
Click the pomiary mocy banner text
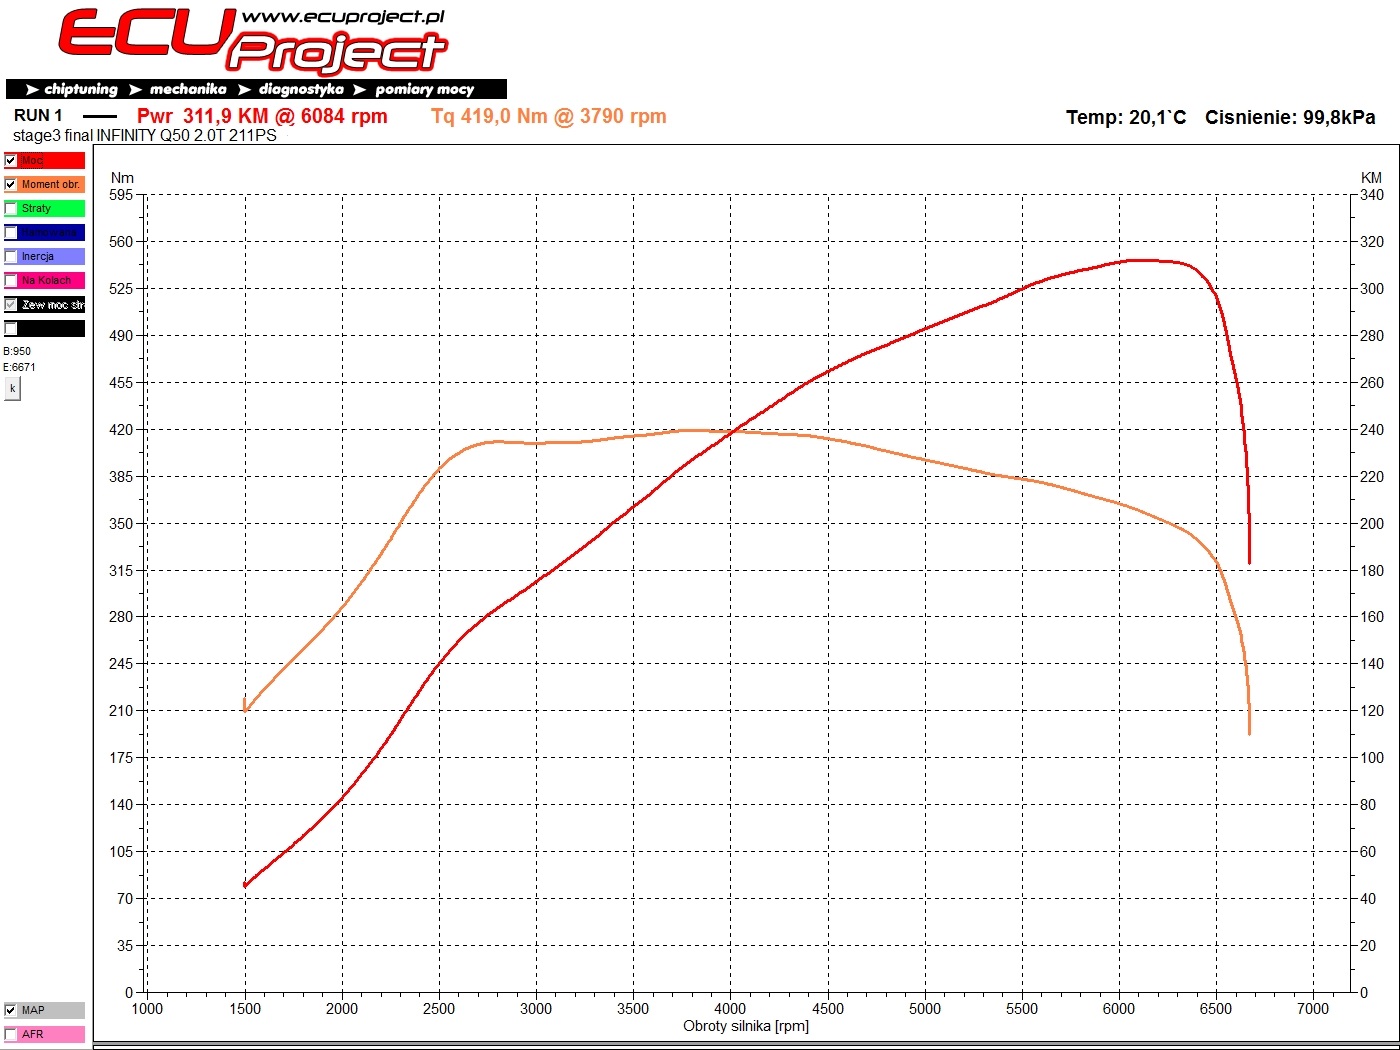tap(424, 89)
